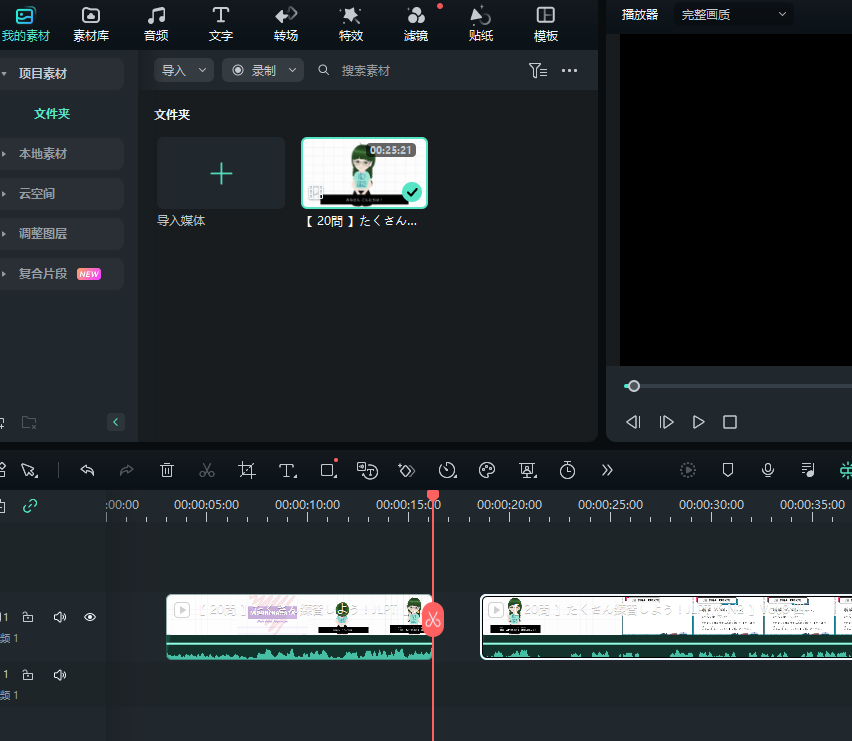Toggle visibility eye on video track 1
The image size is (852, 741).
[90, 618]
